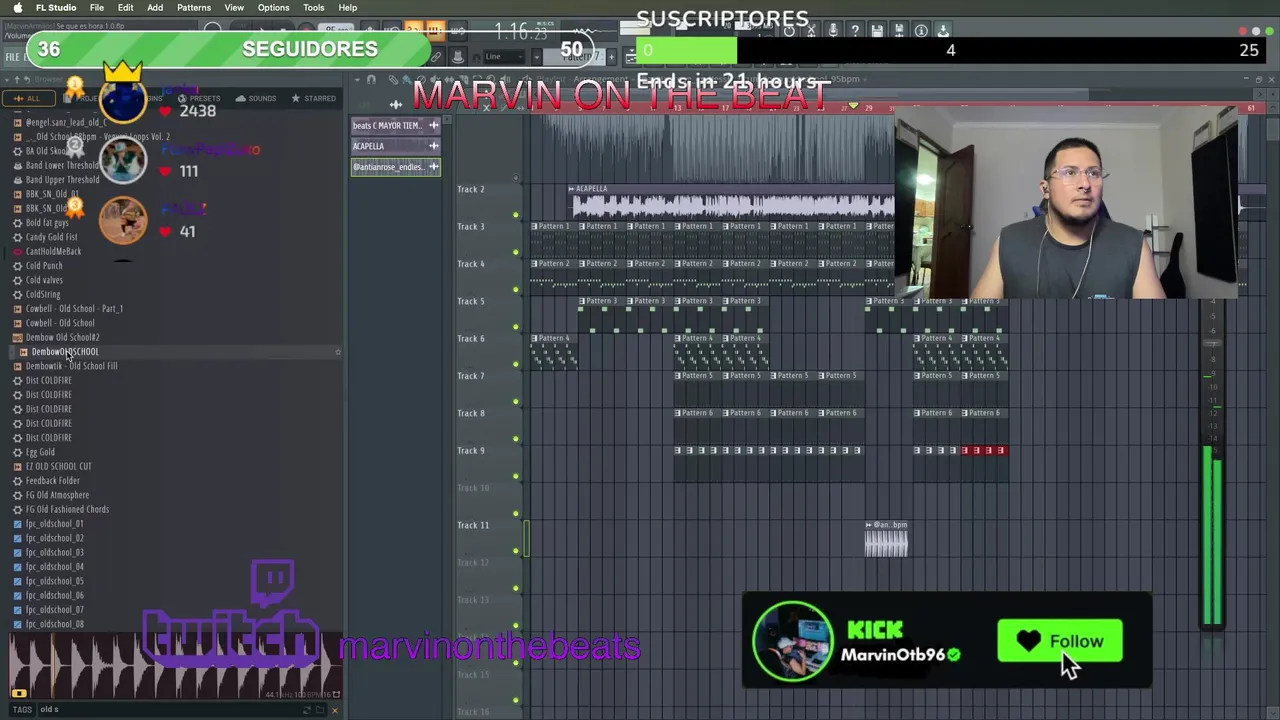Select Dembowtik - Old School Fill sample

coord(71,366)
